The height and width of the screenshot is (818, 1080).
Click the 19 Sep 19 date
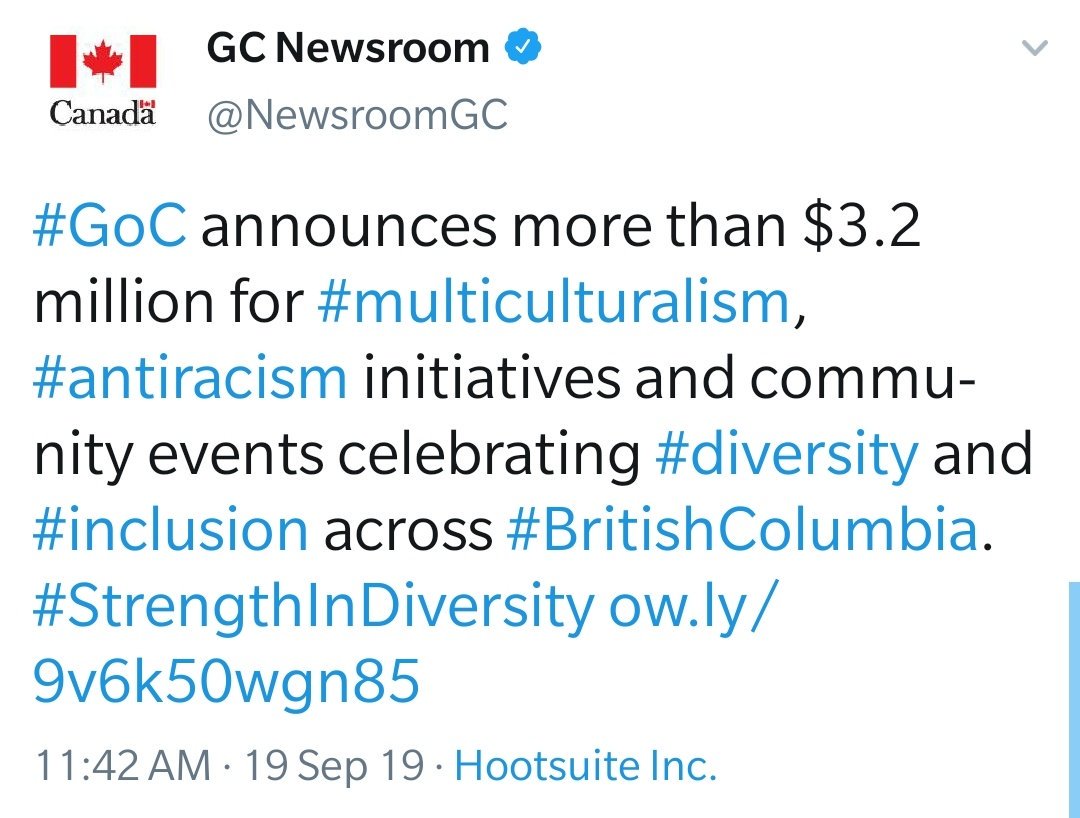[x=335, y=766]
